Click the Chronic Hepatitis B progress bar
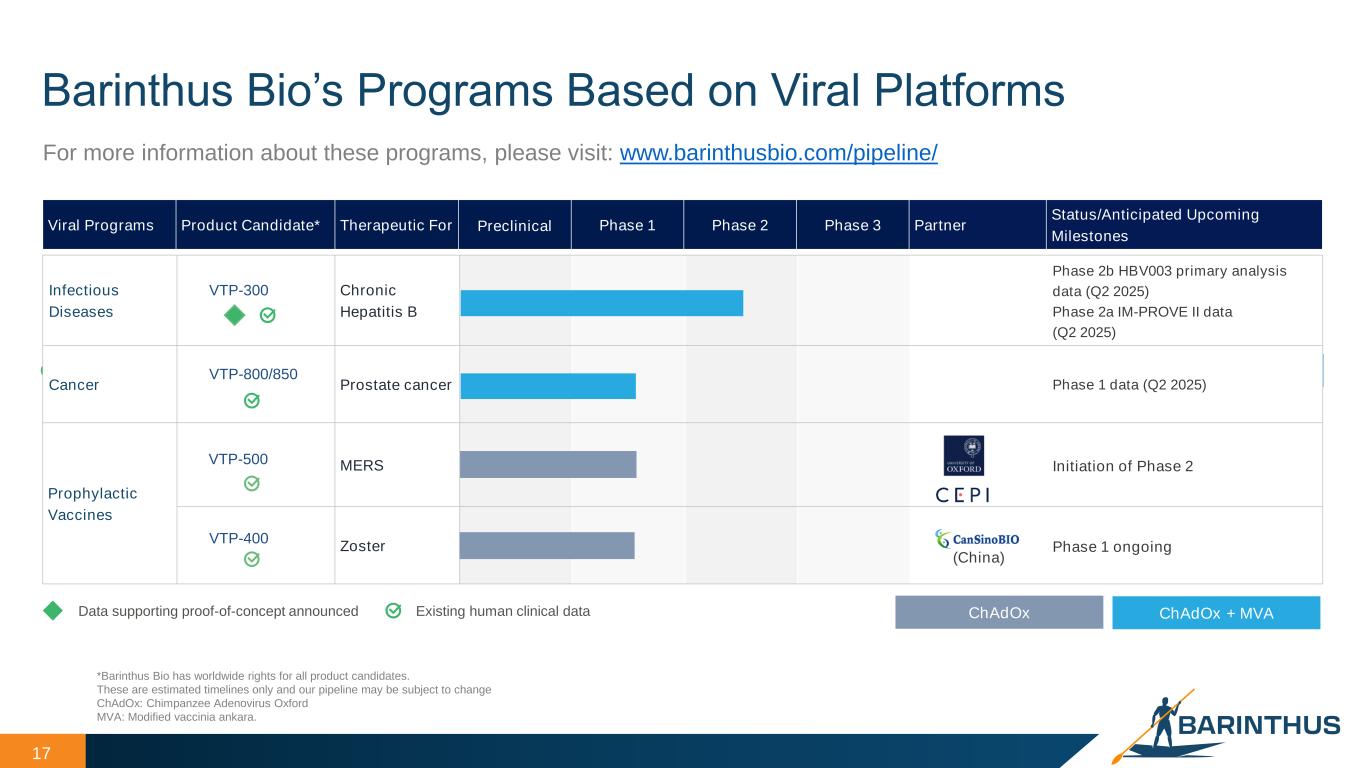1365x768 pixels. click(x=601, y=303)
